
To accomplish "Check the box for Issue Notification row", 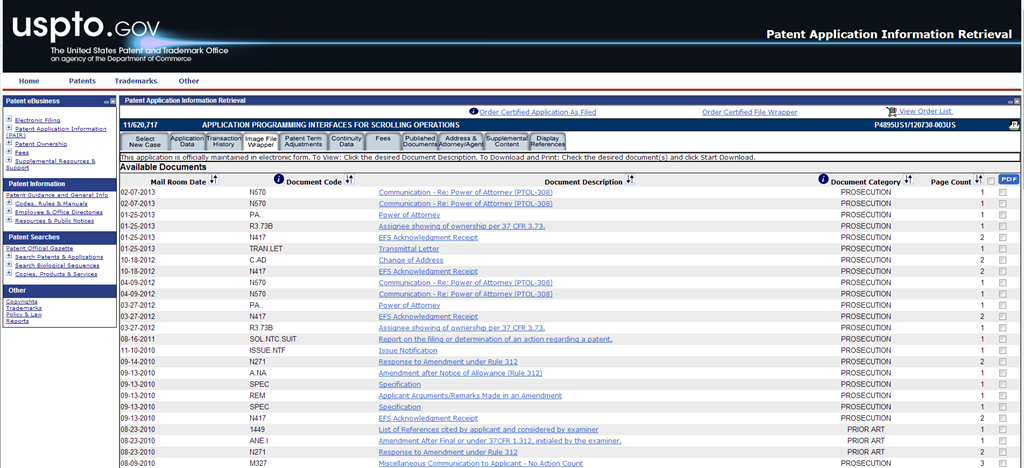I will [1002, 351].
